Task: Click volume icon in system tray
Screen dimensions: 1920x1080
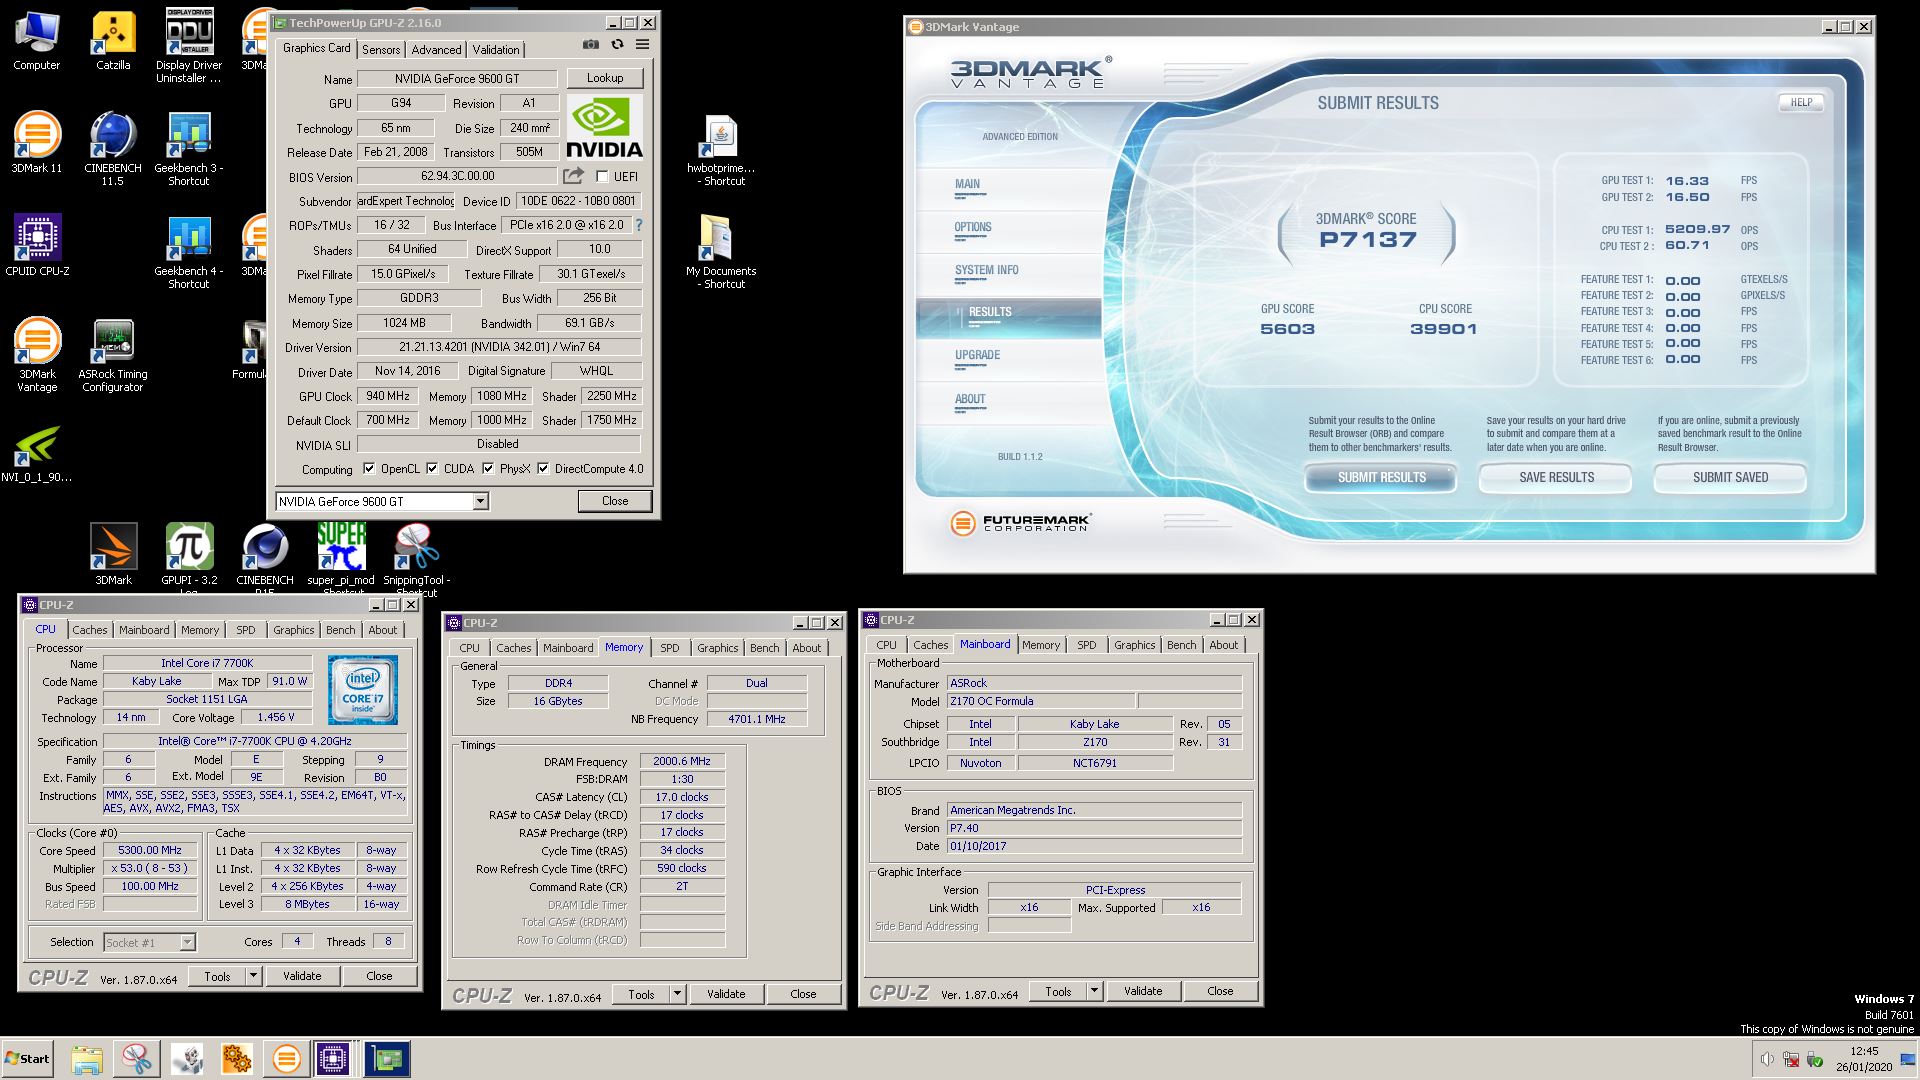Action: pyautogui.click(x=1767, y=1059)
